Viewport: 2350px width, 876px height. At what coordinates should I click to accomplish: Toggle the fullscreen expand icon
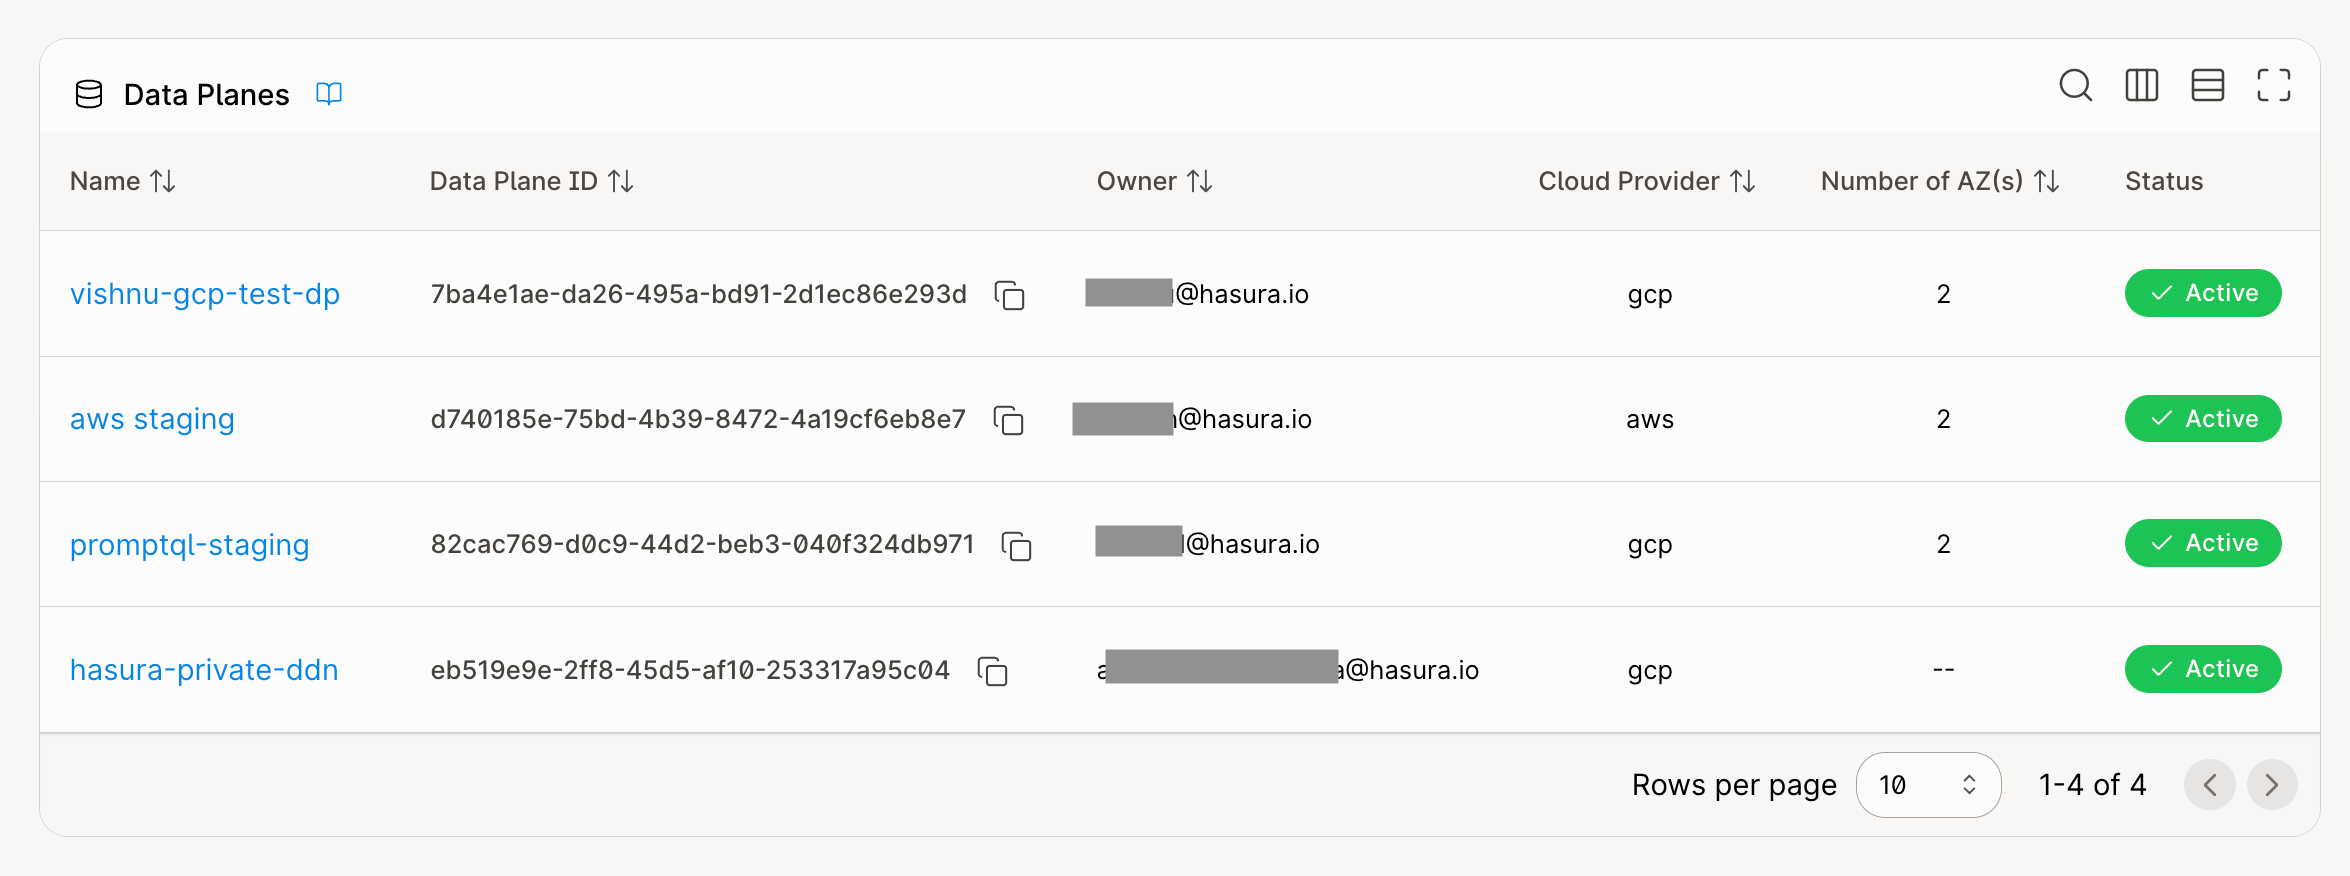coord(2274,86)
